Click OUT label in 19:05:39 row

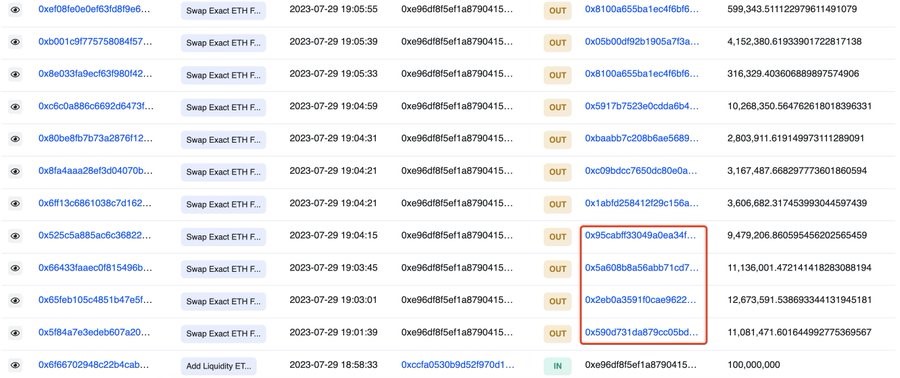(x=557, y=43)
